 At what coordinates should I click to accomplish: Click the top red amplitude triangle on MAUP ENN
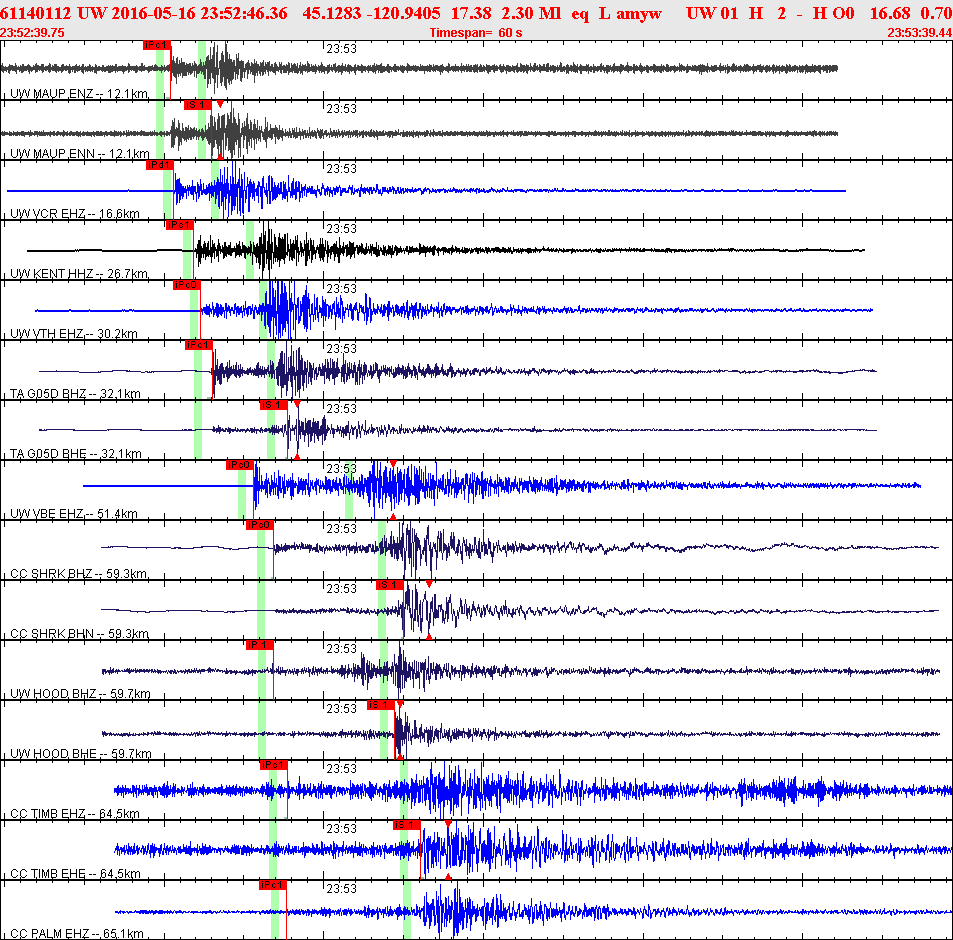pos(220,105)
